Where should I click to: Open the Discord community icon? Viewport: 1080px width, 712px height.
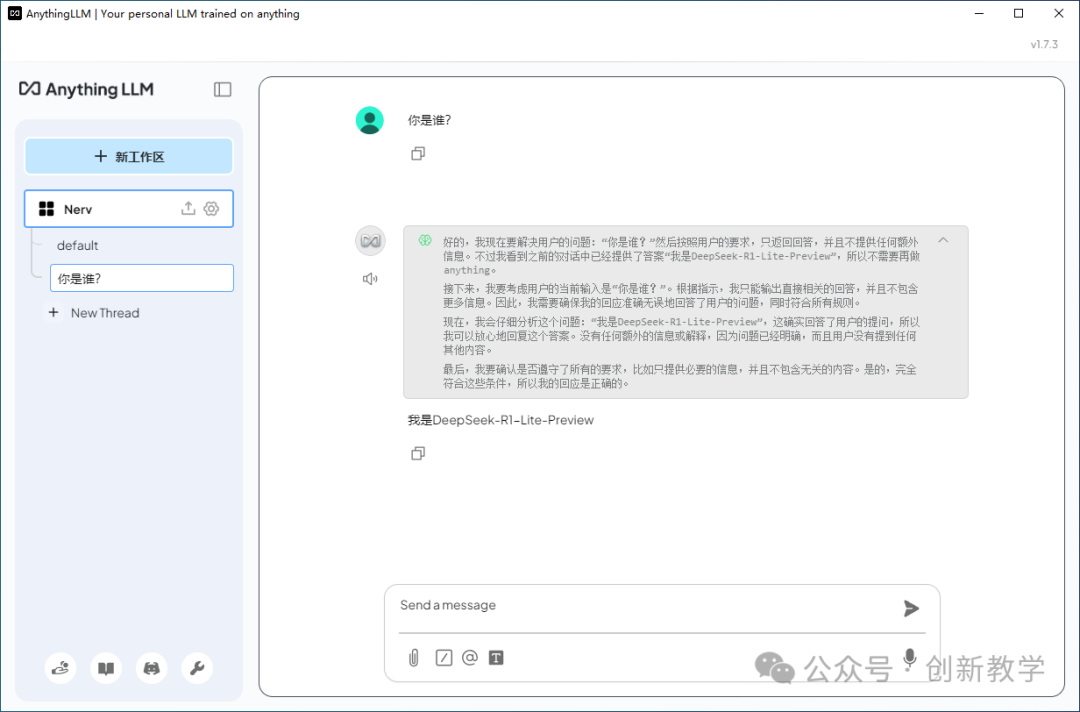(x=152, y=668)
